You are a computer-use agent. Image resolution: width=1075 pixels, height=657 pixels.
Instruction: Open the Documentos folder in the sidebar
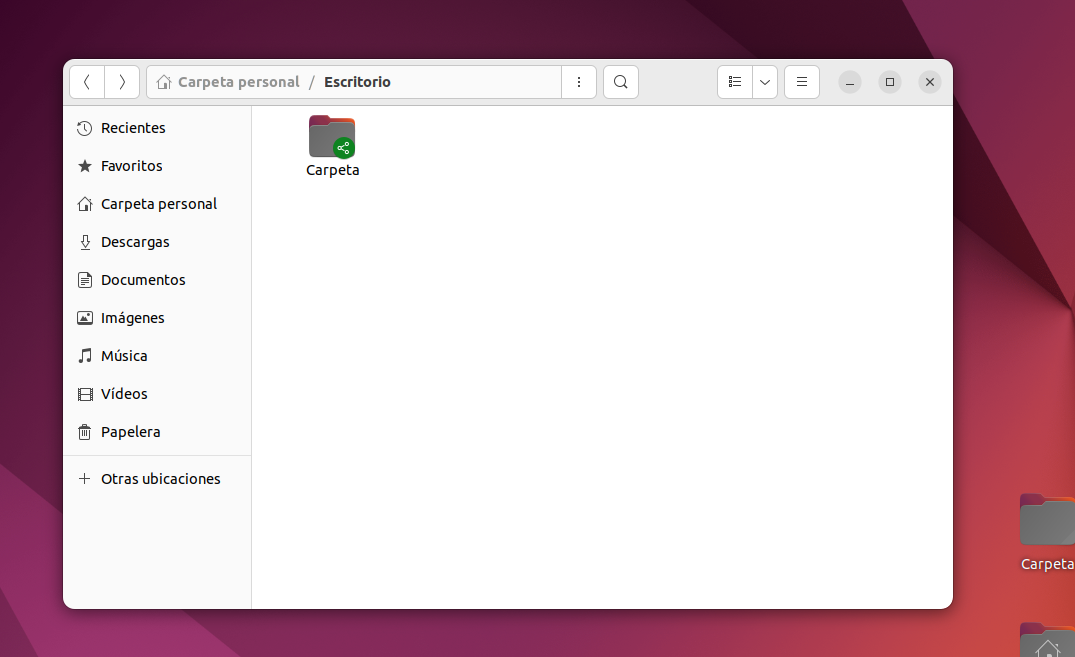(142, 280)
